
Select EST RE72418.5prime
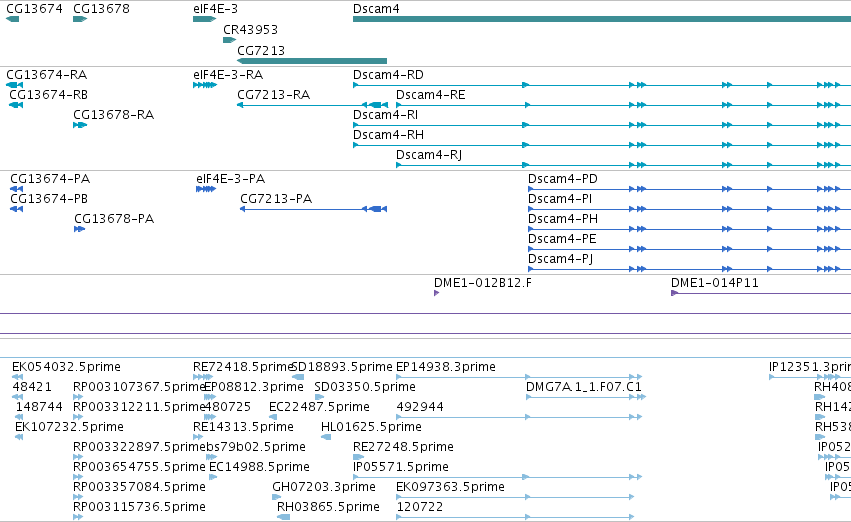pyautogui.click(x=203, y=377)
